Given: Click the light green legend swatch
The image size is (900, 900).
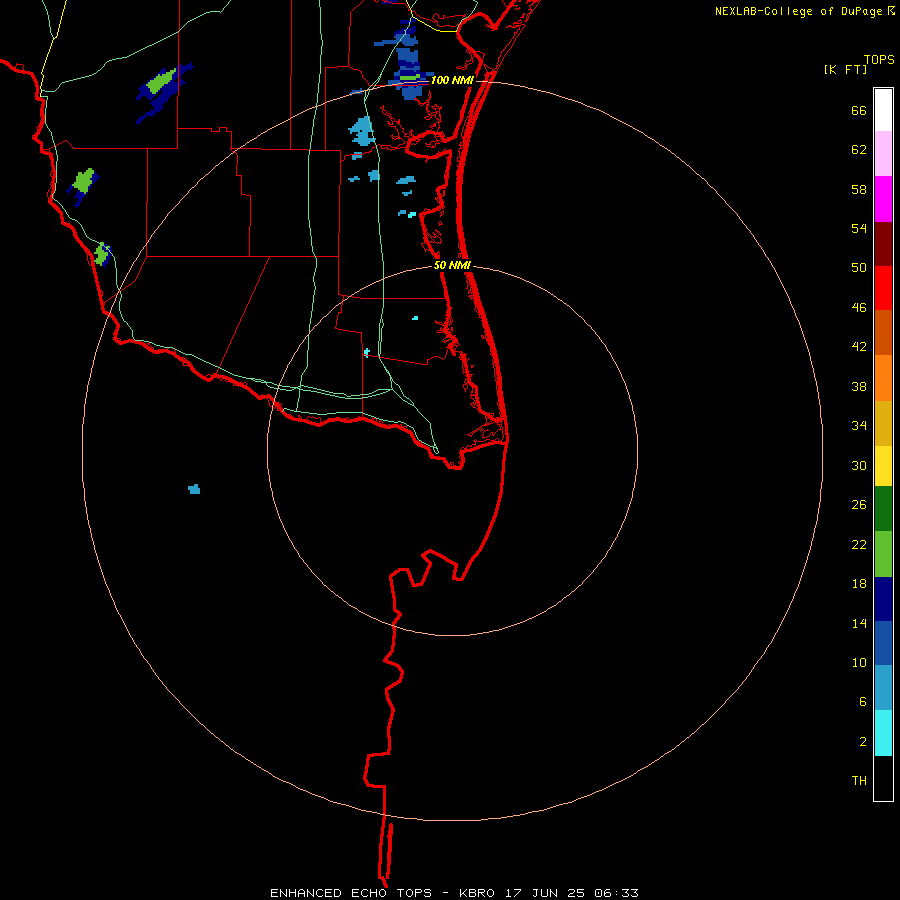Looking at the screenshot, I should (883, 554).
